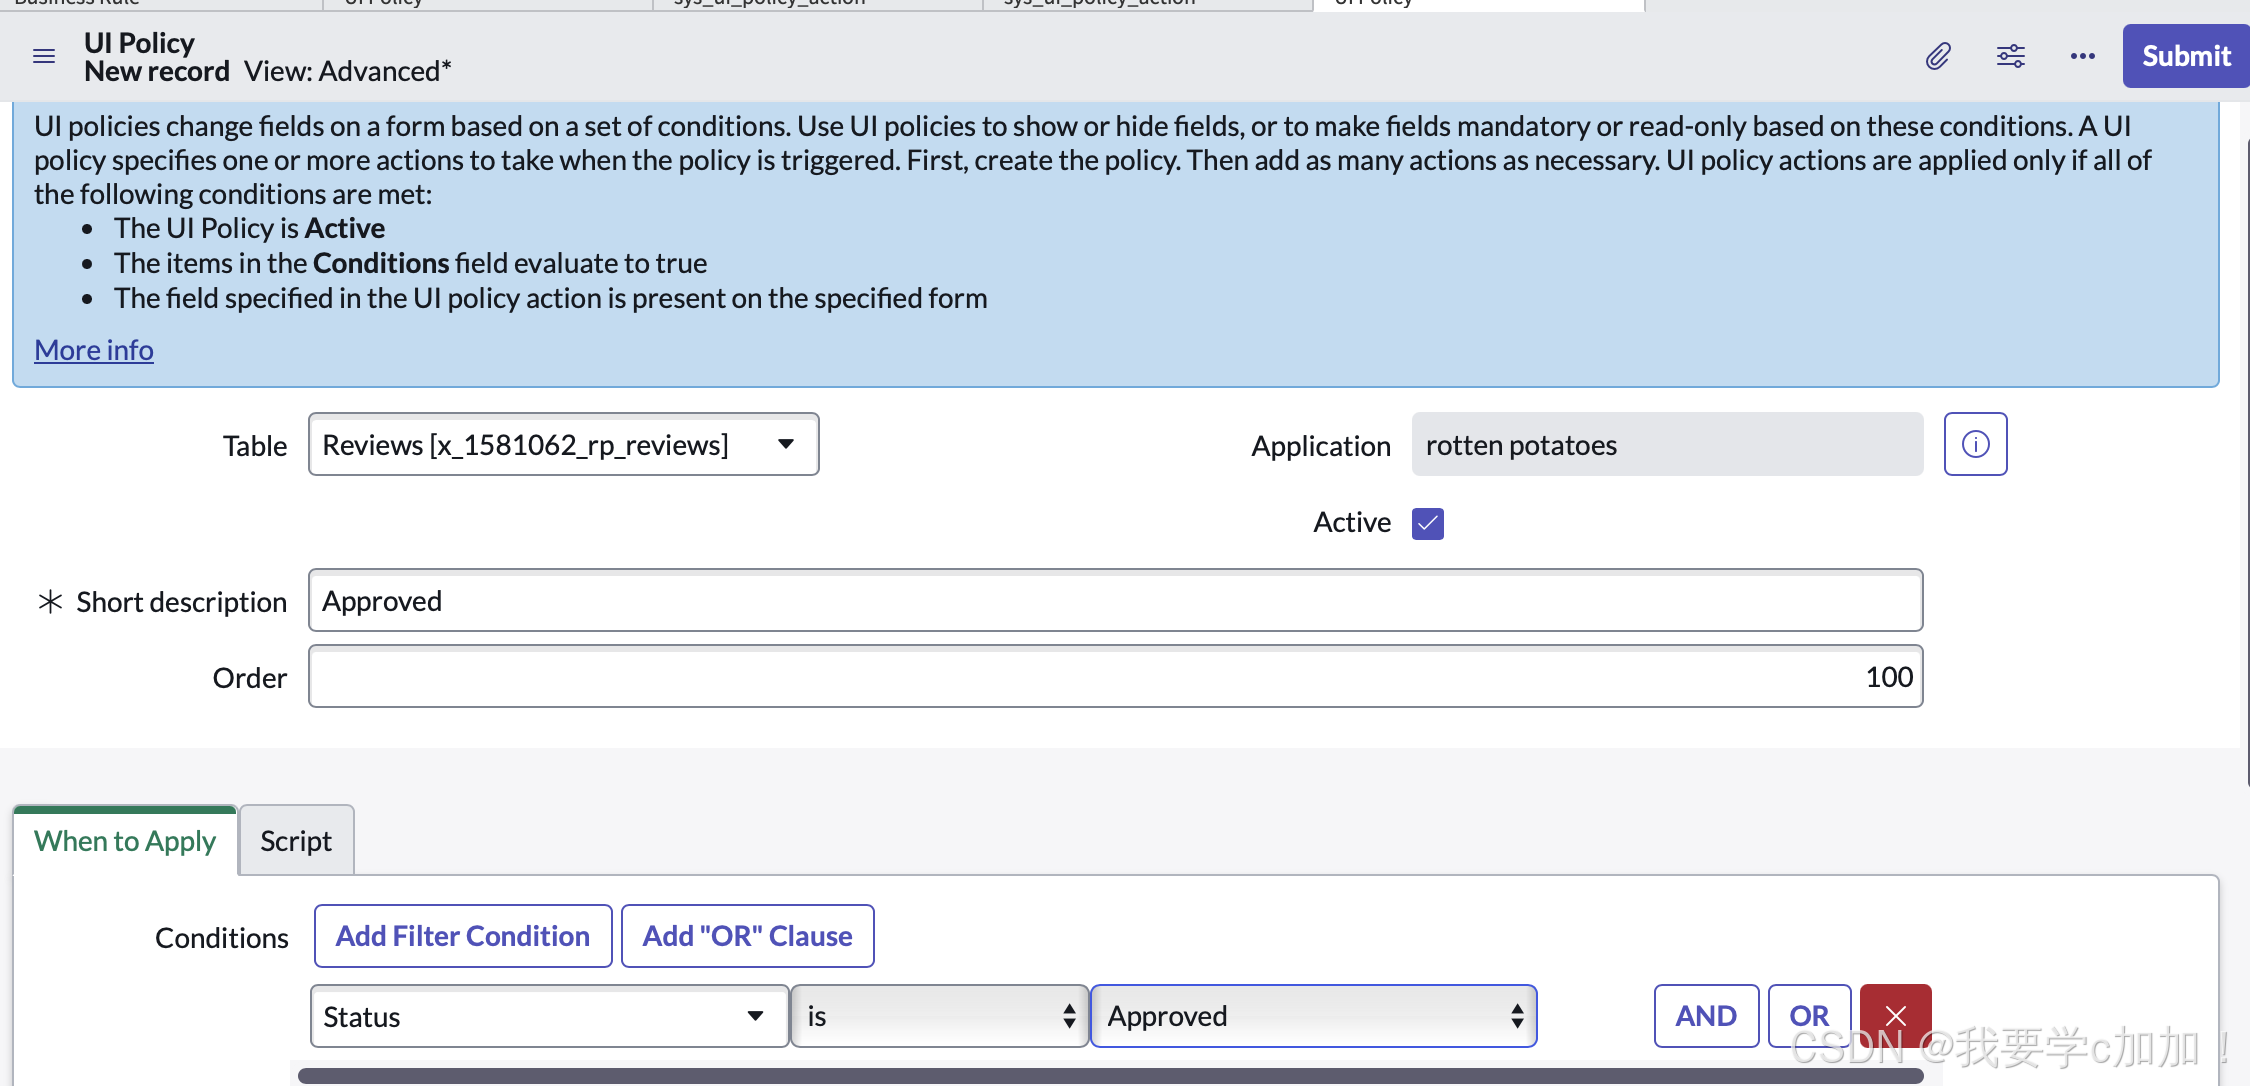
Task: Click Add "OR" Clause button
Action: point(747,936)
